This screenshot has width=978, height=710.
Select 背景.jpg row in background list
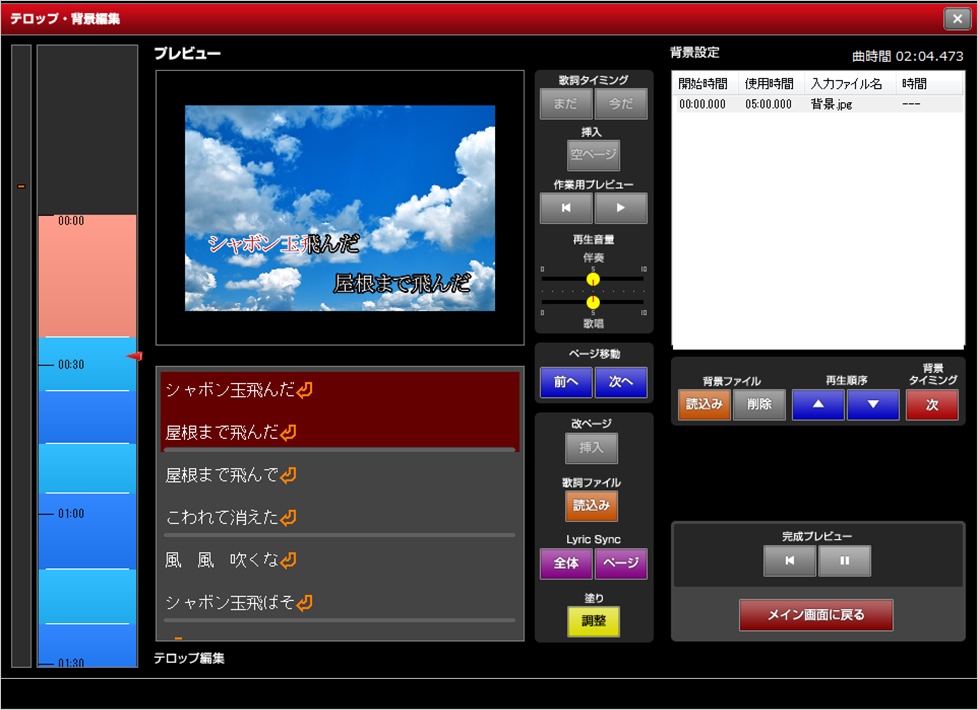[x=817, y=104]
